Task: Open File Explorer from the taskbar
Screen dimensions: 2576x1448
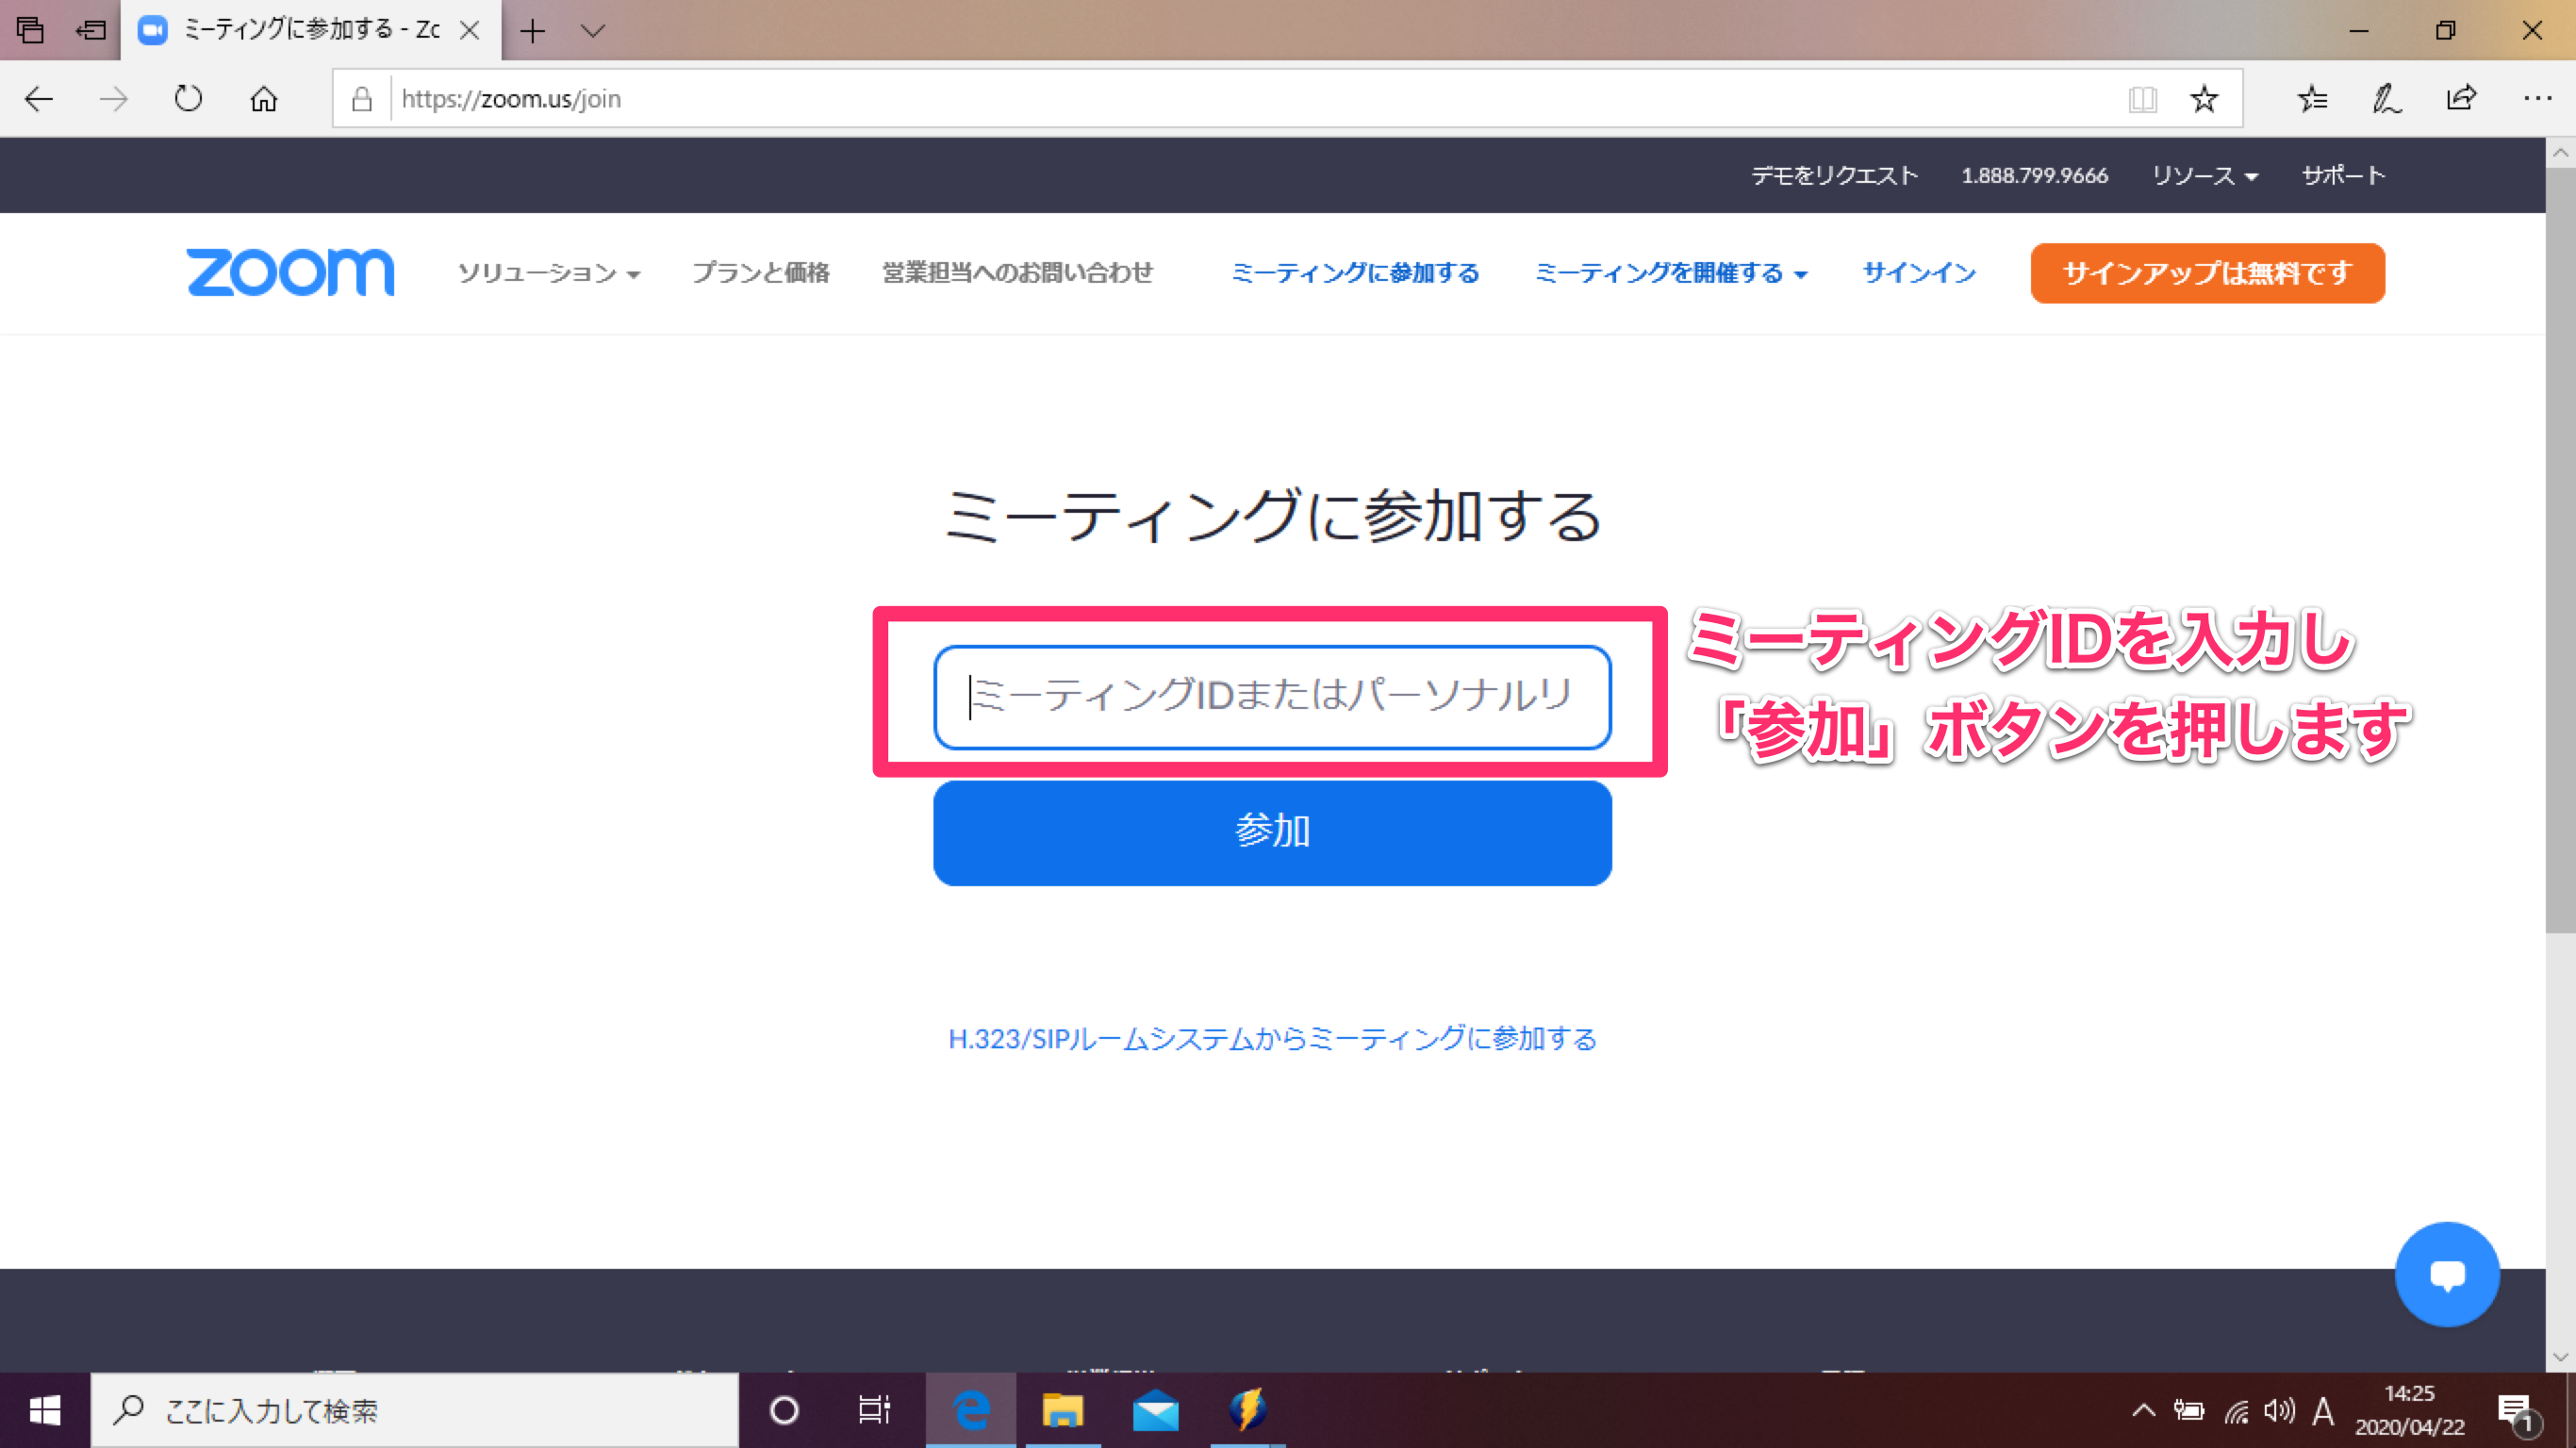Action: pos(1064,1410)
